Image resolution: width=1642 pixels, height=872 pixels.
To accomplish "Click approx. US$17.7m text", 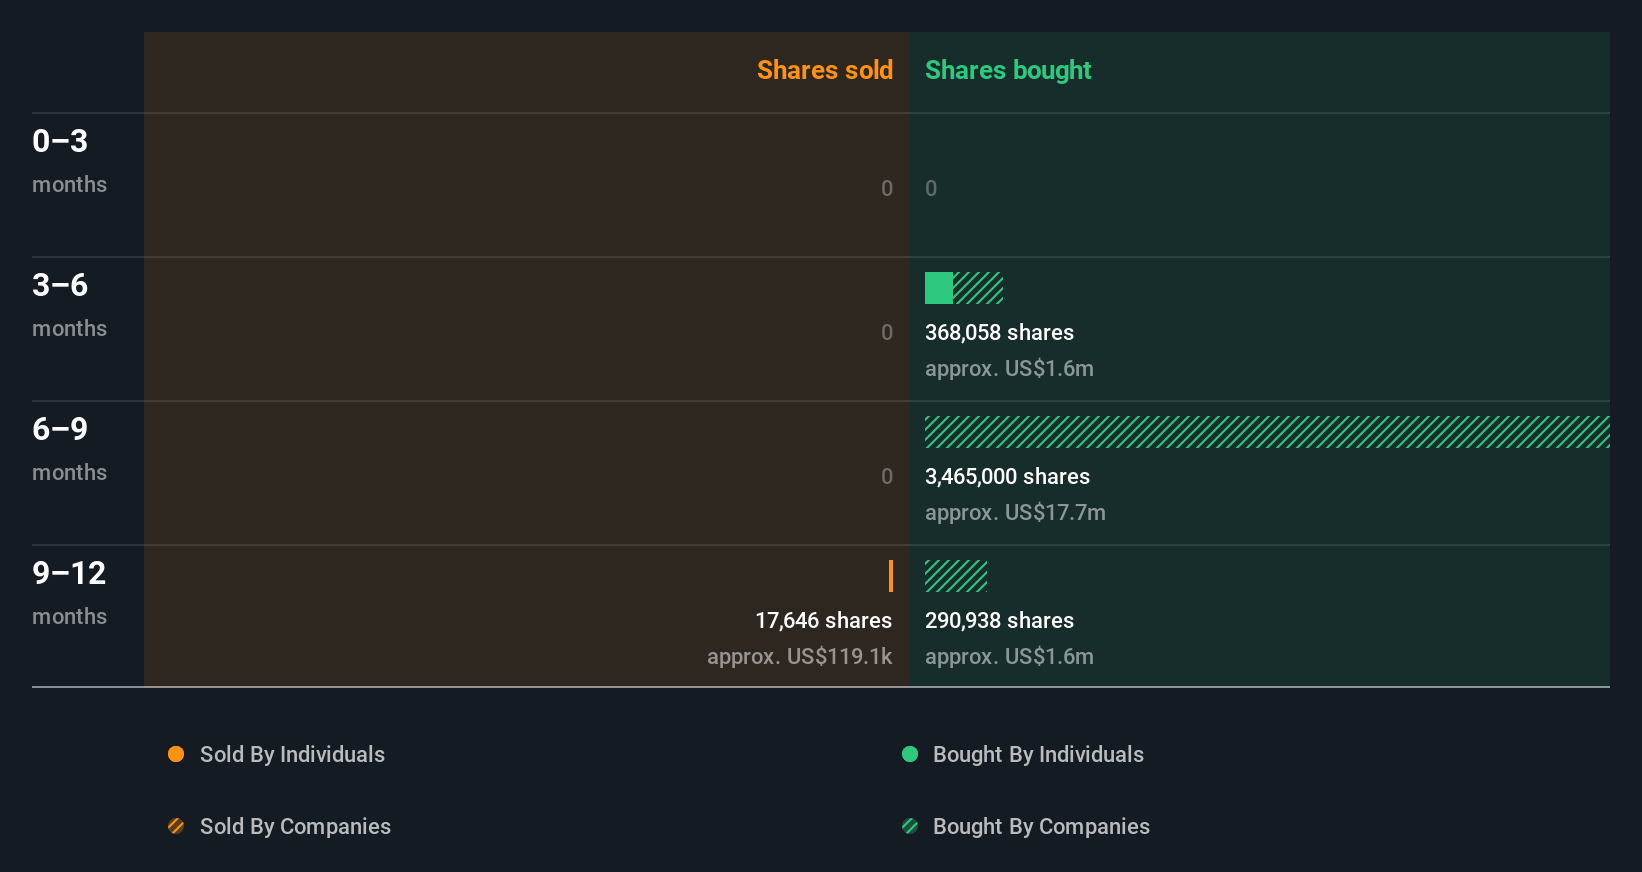I will pyautogui.click(x=1015, y=513).
